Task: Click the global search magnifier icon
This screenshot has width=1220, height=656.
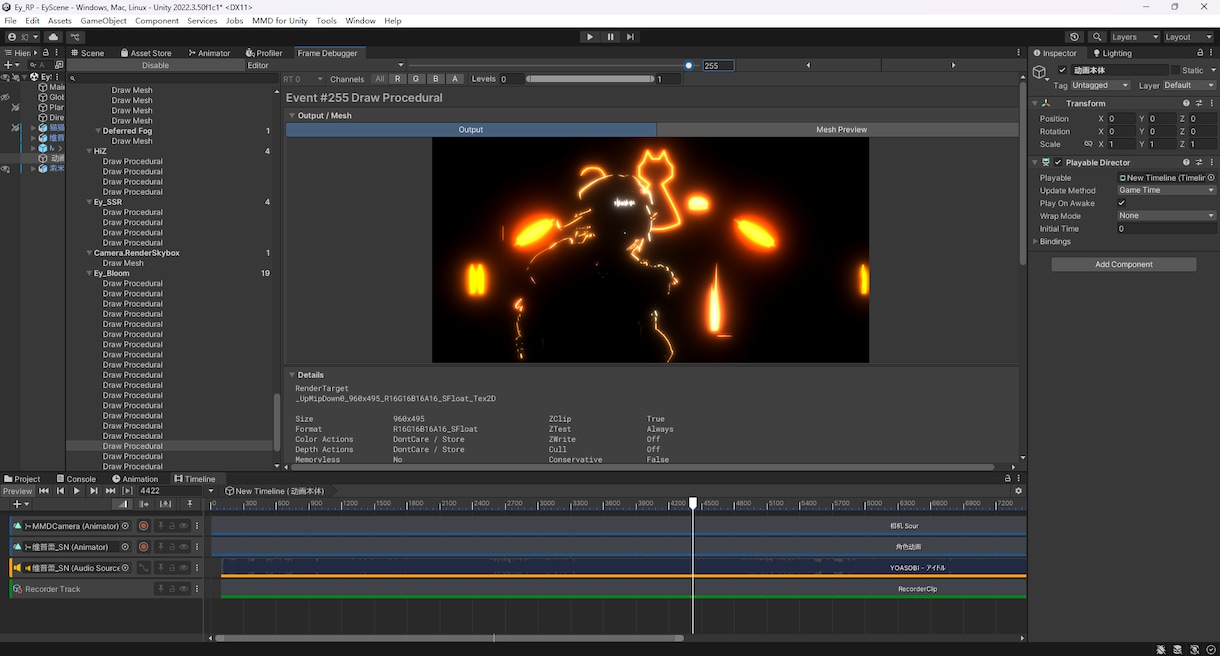Action: click(1098, 37)
